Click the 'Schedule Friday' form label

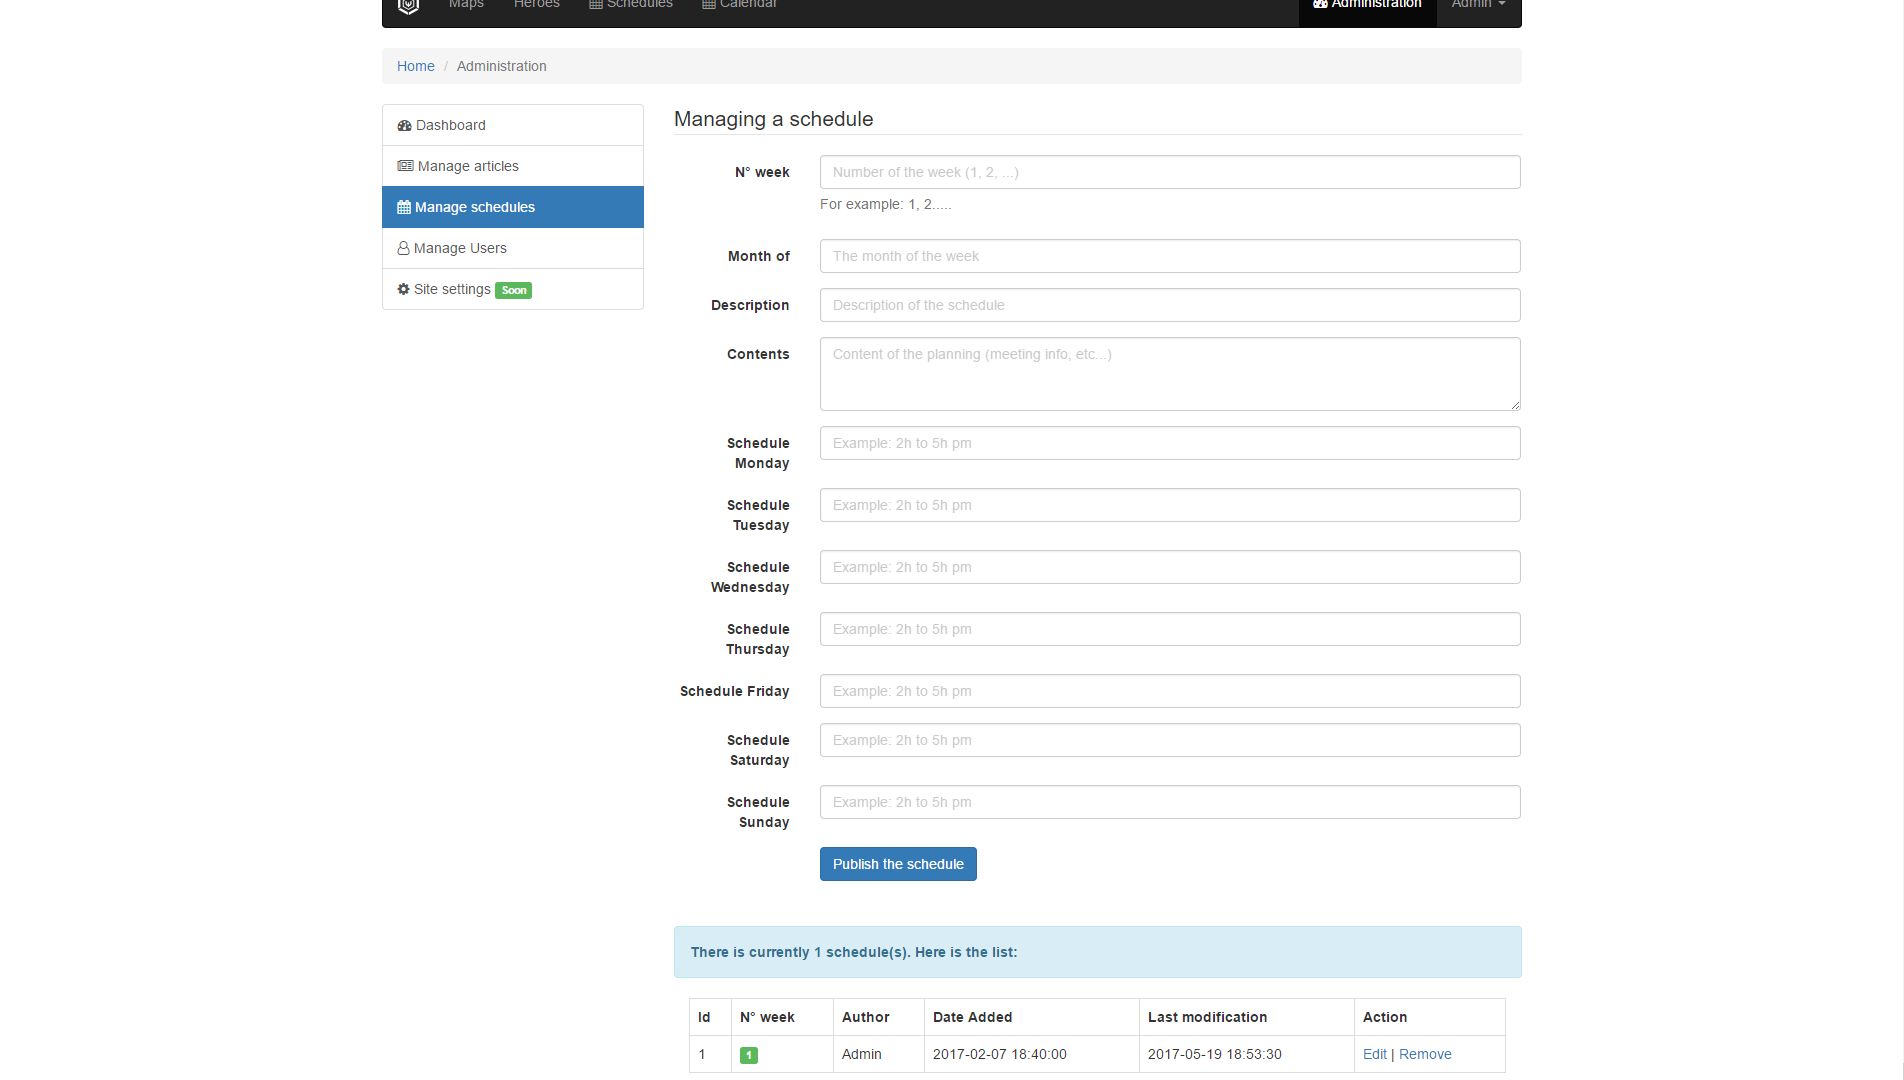[x=735, y=691]
